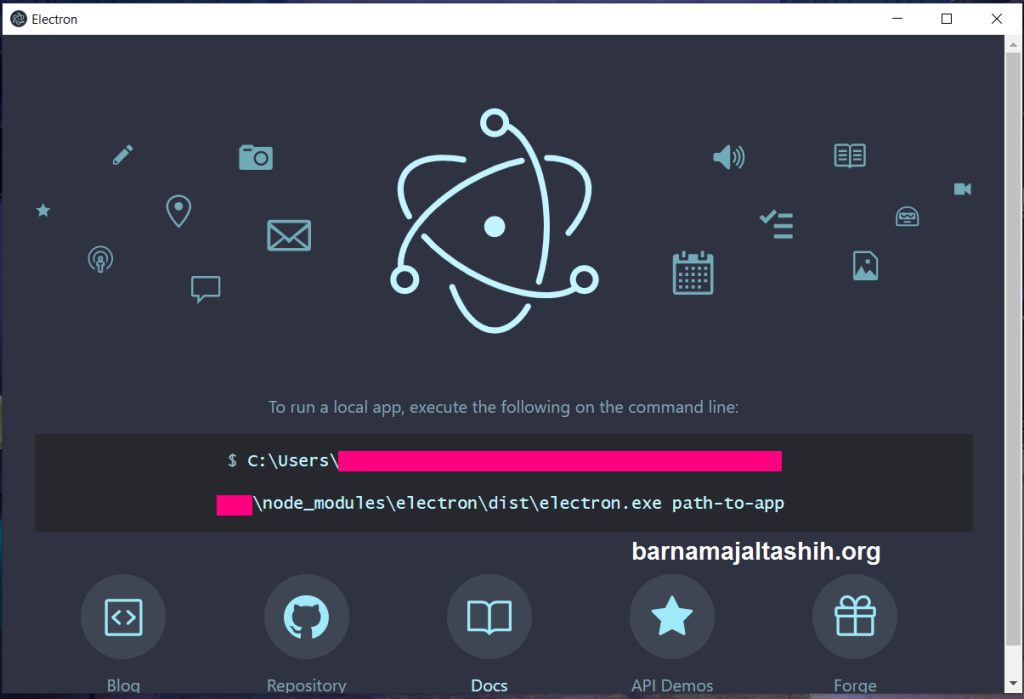Screen dimensions: 1024x699
Task: Maximize the Electron window
Action: 946,18
